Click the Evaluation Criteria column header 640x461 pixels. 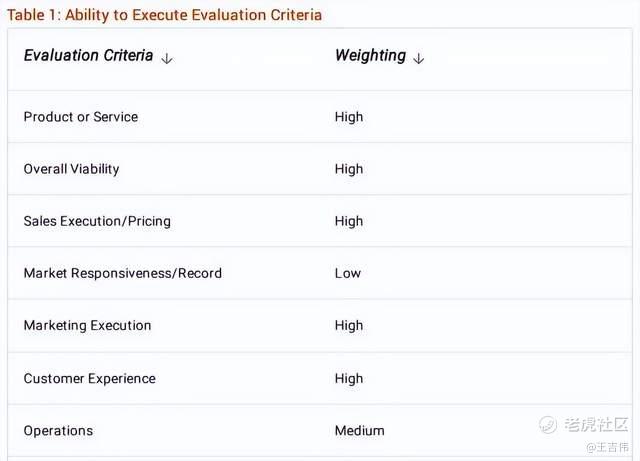point(88,56)
